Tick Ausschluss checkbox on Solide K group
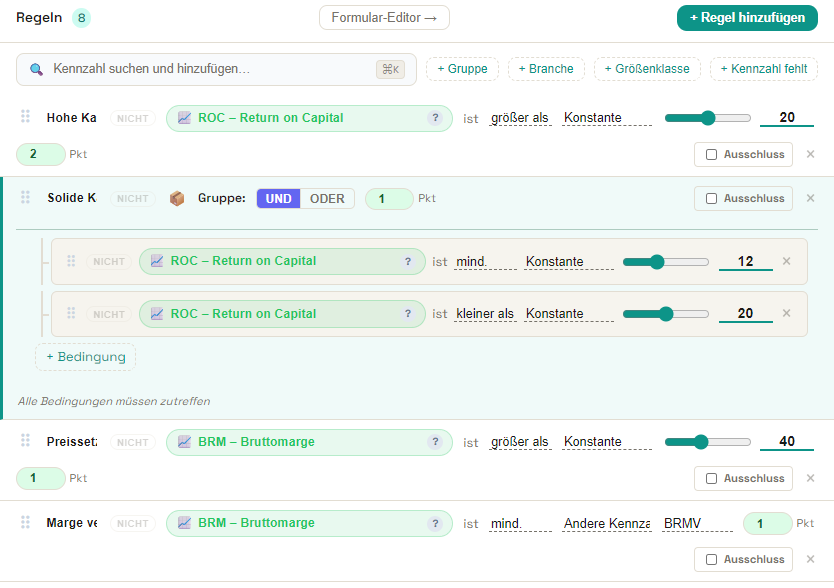Image resolution: width=834 pixels, height=588 pixels. 711,198
